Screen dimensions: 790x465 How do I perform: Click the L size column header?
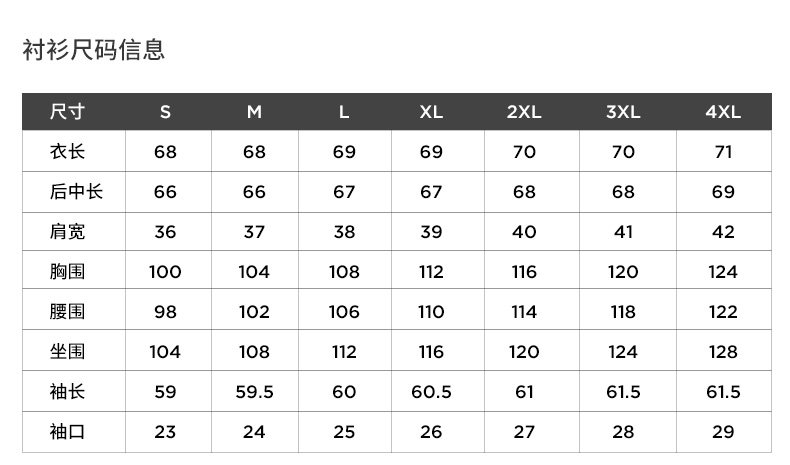[343, 112]
